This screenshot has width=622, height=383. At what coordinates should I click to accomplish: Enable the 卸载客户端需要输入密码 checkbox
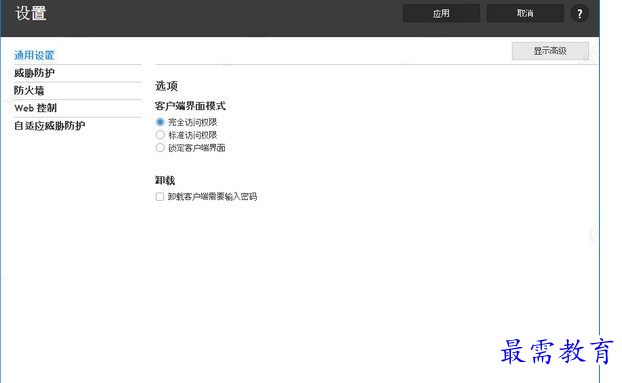[160, 197]
